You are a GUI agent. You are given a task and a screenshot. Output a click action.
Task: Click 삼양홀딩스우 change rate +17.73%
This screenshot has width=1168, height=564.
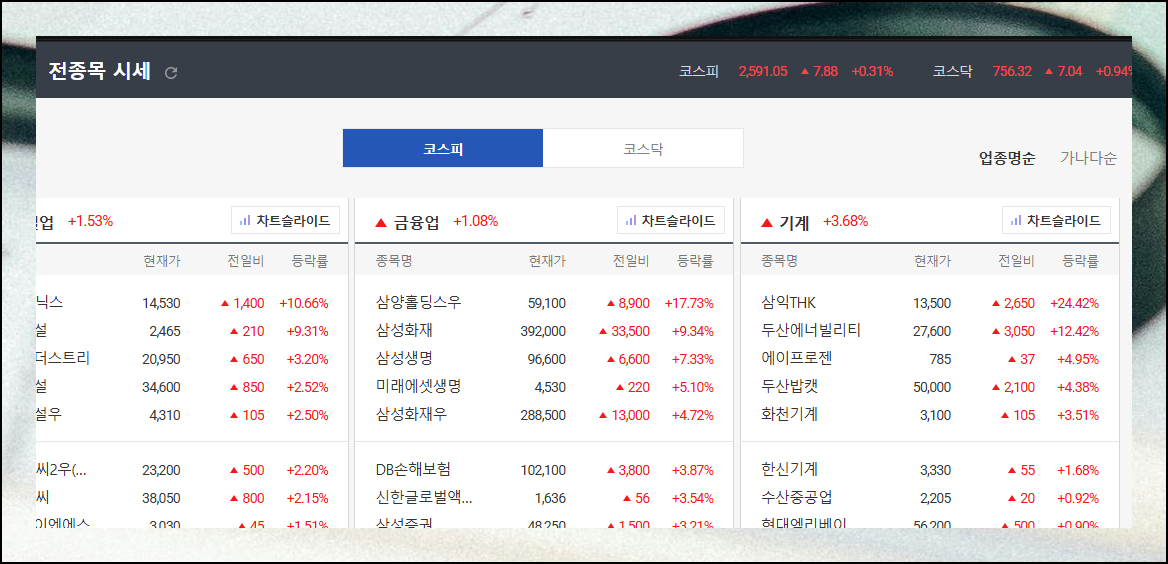(x=689, y=304)
